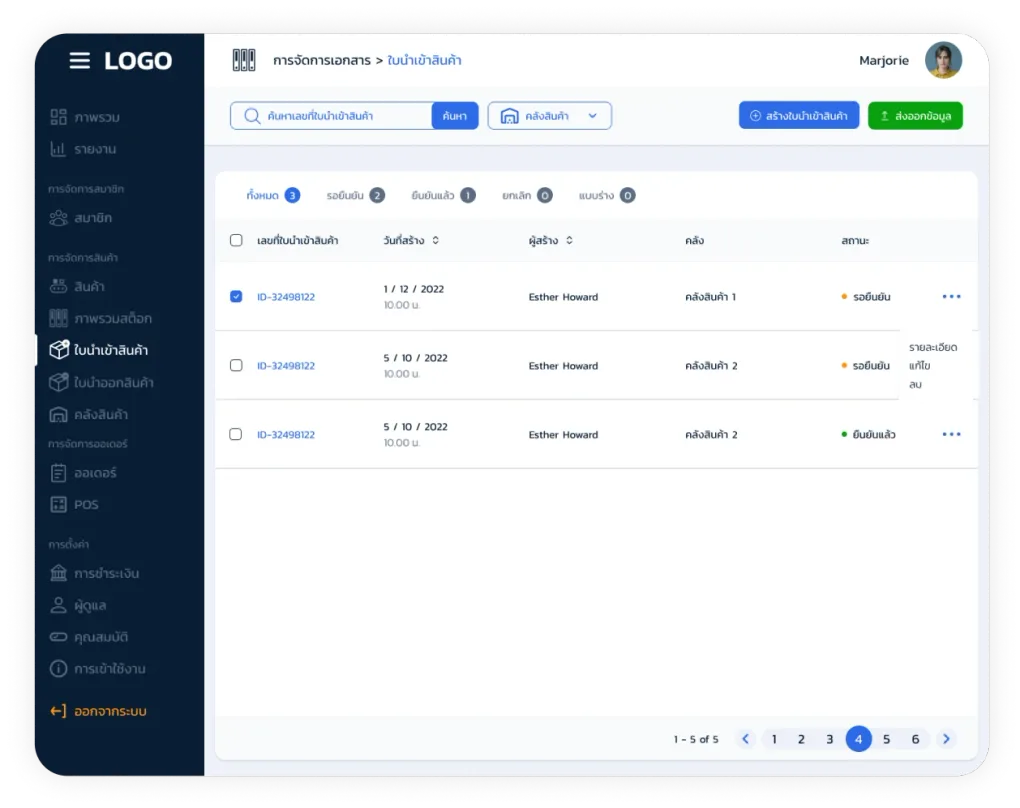Go to previous page with left chevron

[745, 739]
